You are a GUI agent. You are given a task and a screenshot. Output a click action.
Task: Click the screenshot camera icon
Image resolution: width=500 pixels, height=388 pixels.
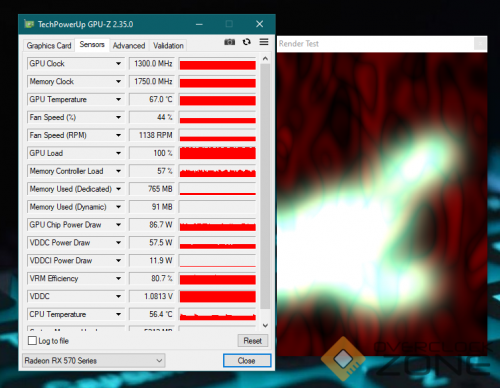click(229, 42)
